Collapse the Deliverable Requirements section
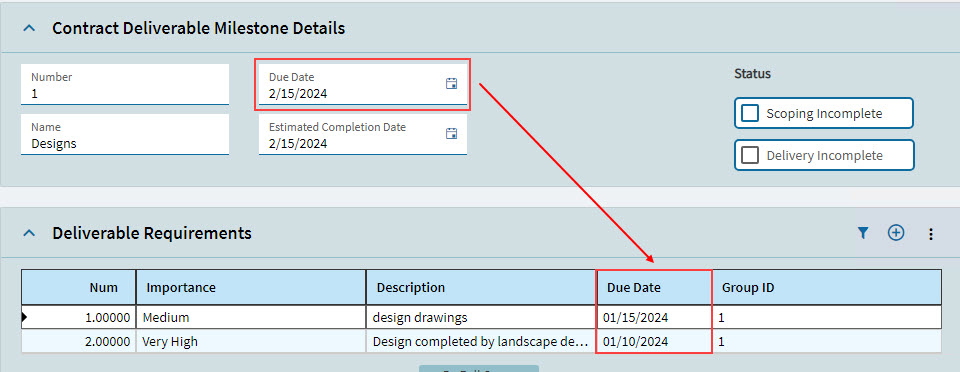This screenshot has width=960, height=372. [29, 233]
